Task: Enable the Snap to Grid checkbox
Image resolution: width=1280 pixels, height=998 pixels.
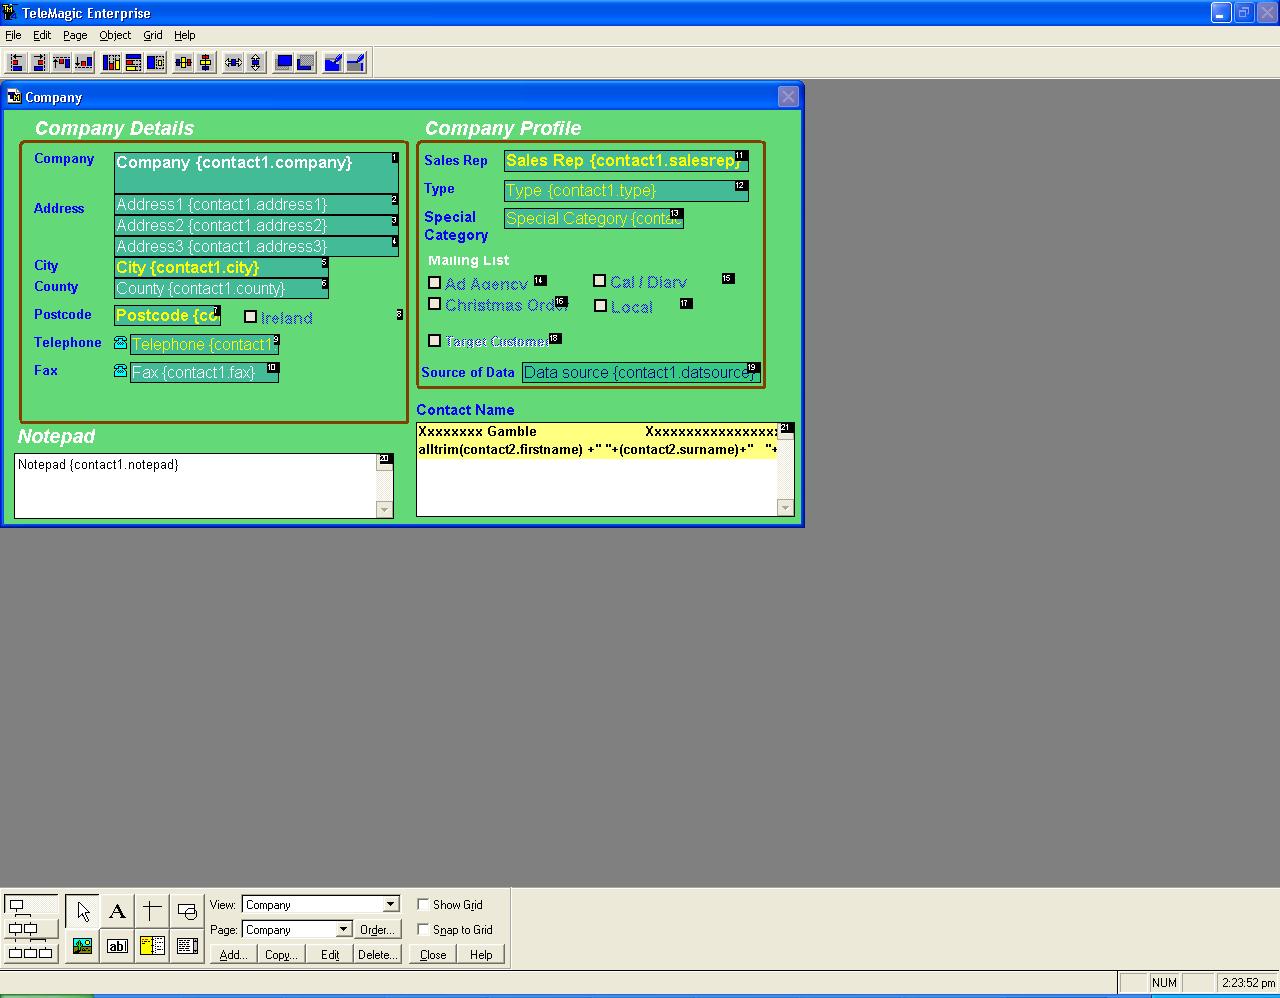Action: pos(423,929)
